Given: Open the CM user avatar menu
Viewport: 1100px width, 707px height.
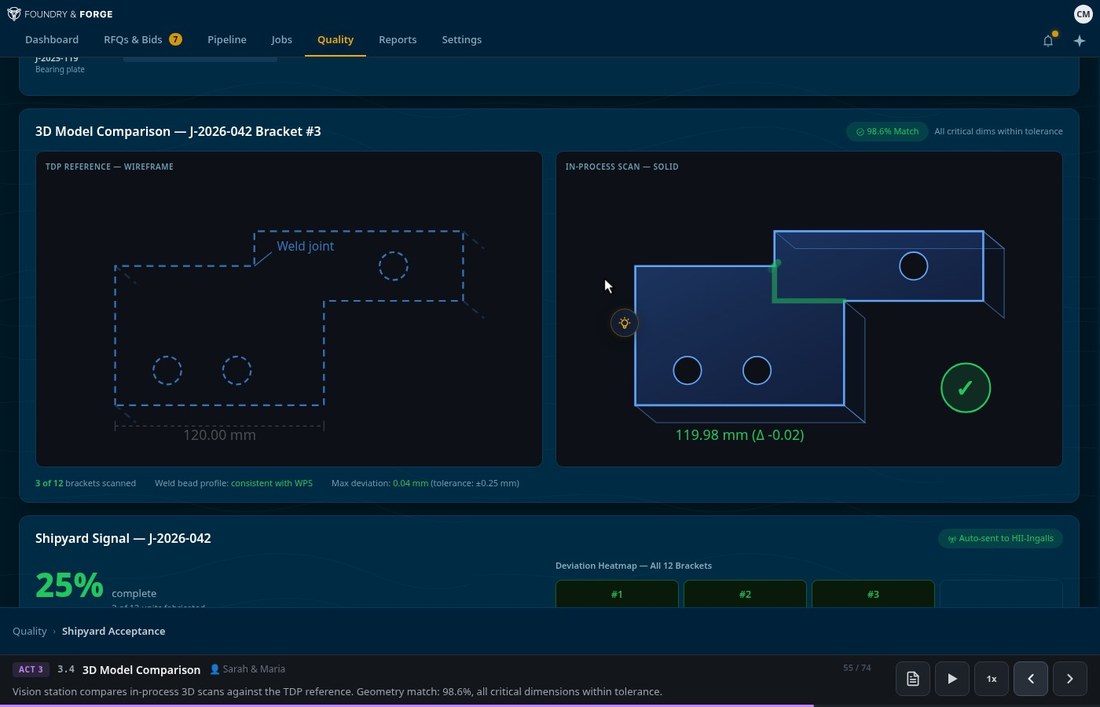Looking at the screenshot, I should [x=1083, y=13].
